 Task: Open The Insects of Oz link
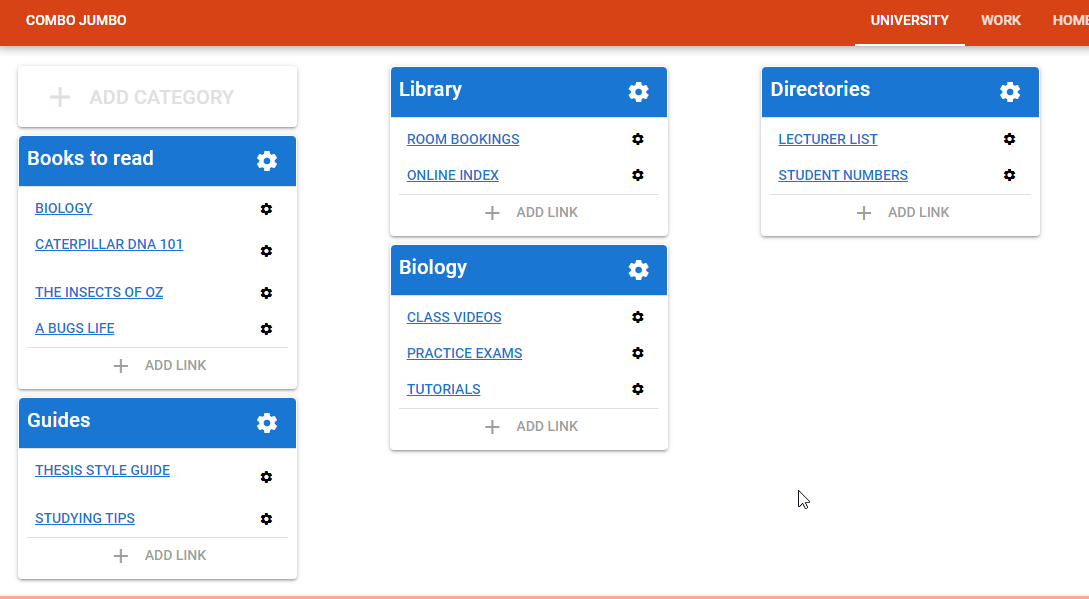tap(99, 293)
